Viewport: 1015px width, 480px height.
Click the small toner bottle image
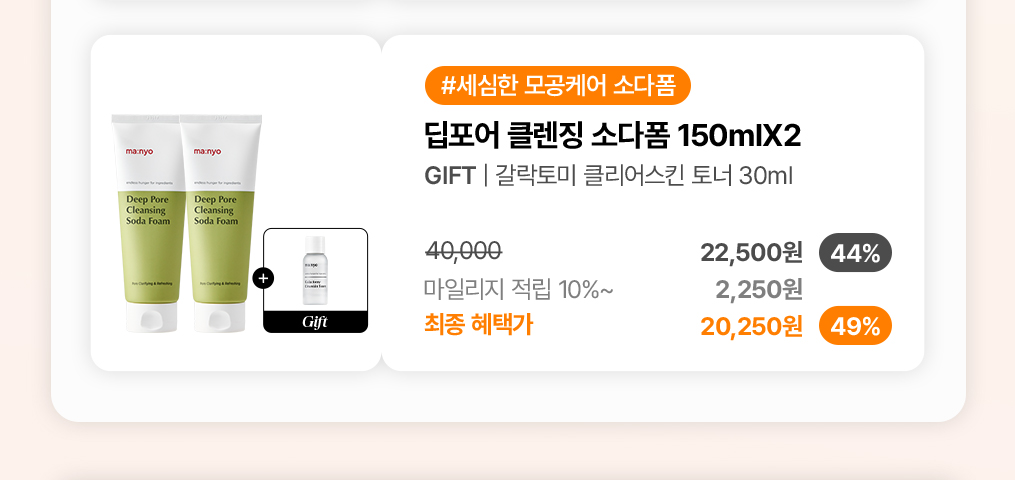(315, 270)
